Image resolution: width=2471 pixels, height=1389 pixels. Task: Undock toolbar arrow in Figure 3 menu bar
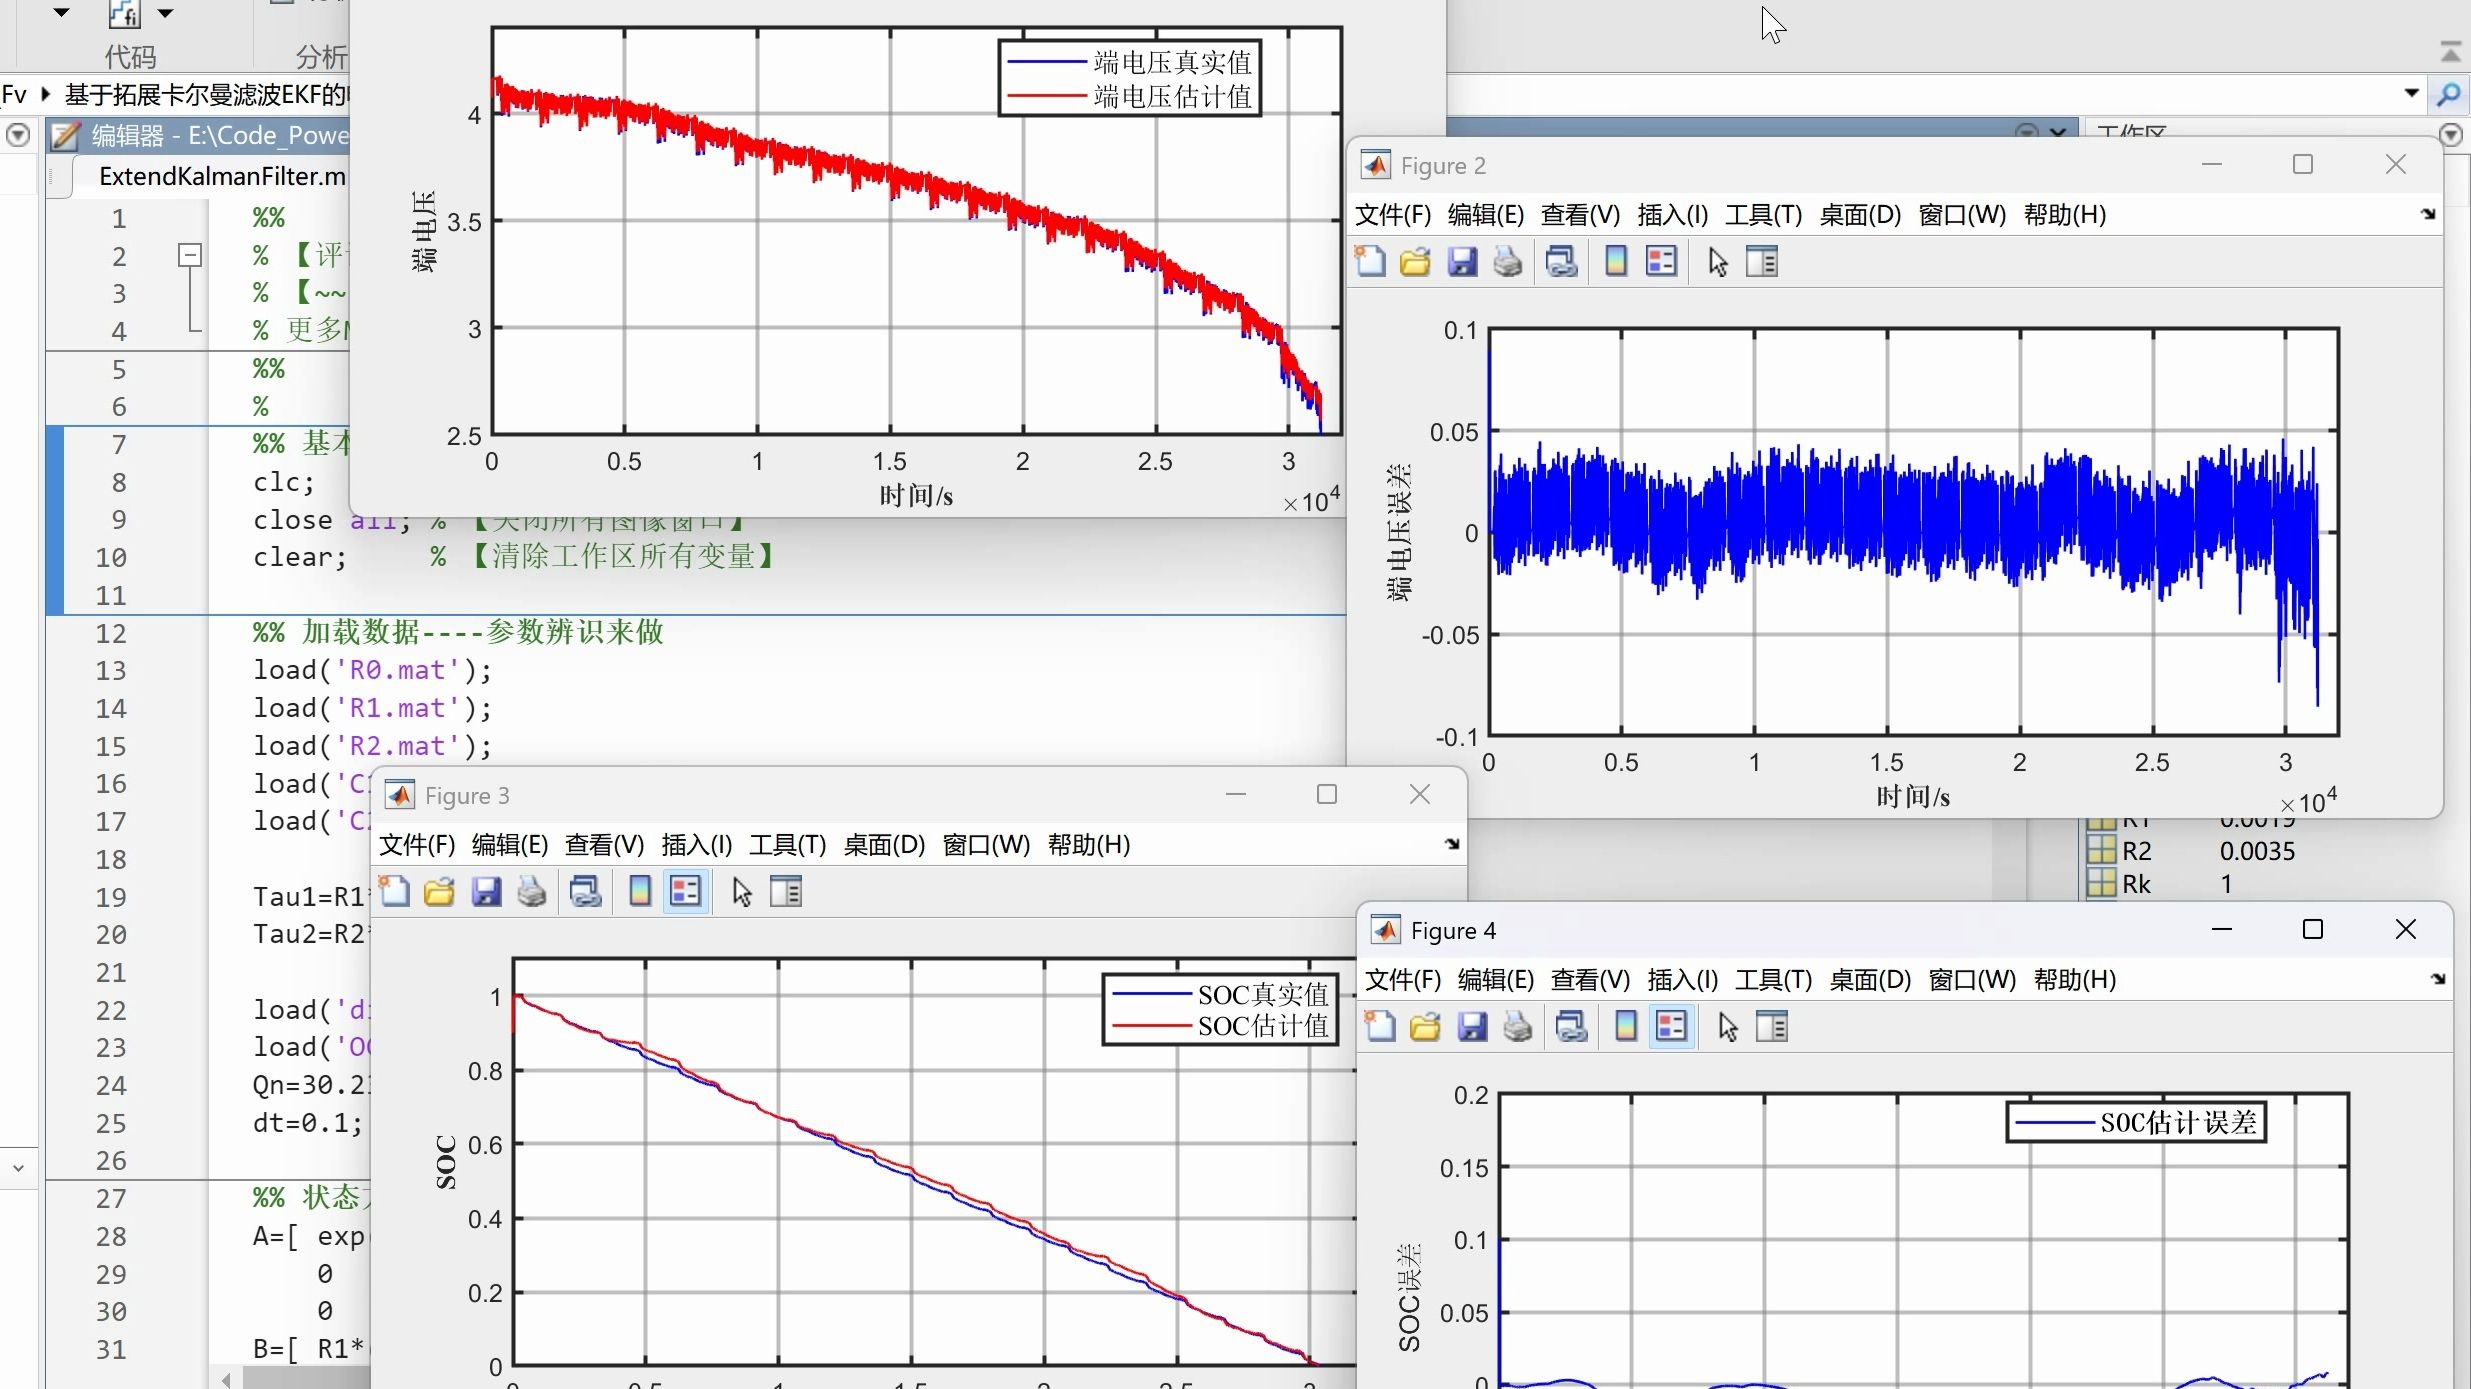(1452, 844)
